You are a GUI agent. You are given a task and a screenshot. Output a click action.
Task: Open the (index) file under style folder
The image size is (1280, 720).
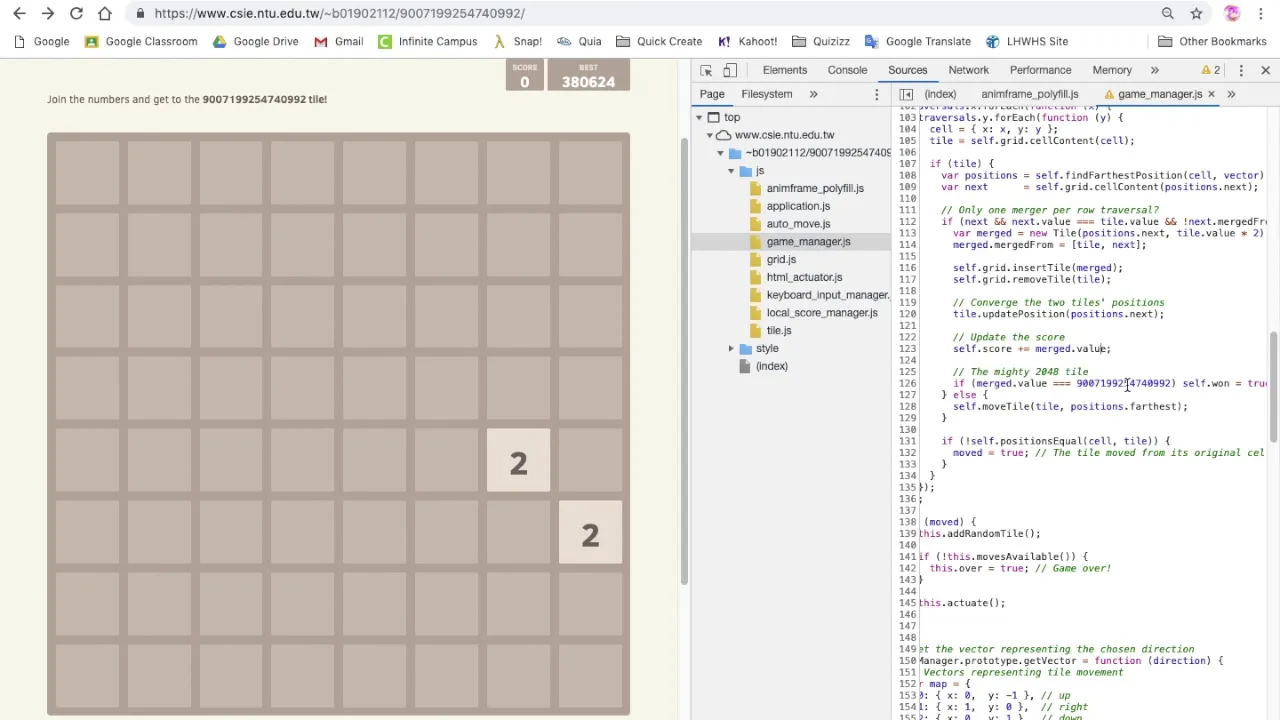coord(771,366)
